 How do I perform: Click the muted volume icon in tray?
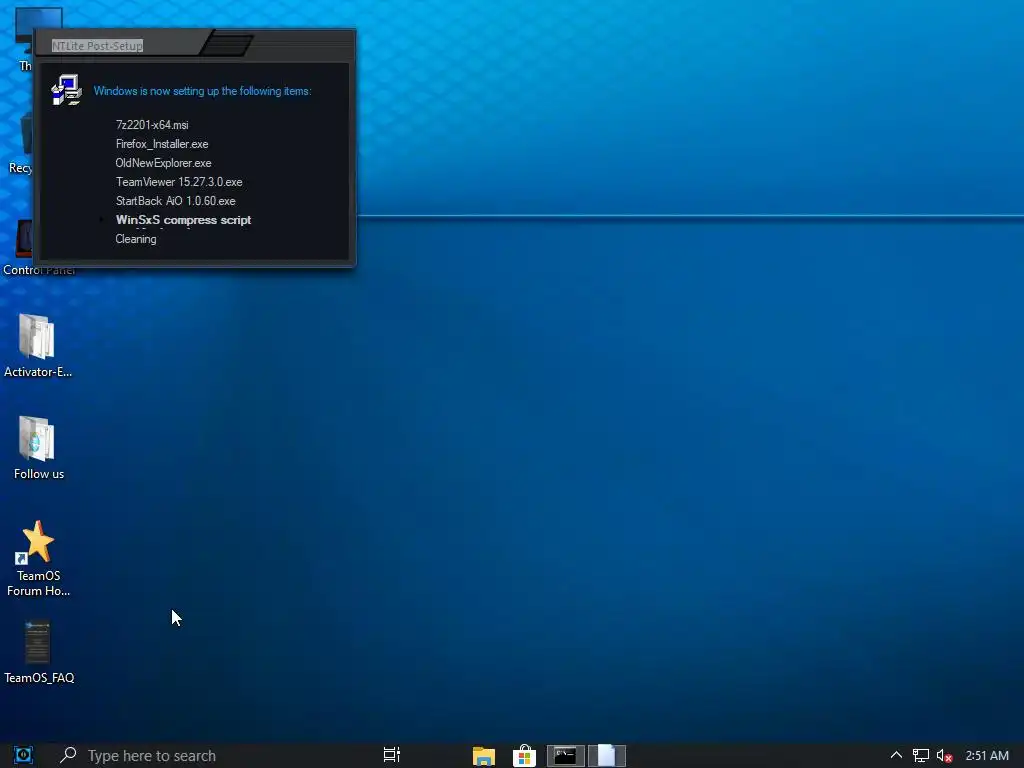pos(944,756)
